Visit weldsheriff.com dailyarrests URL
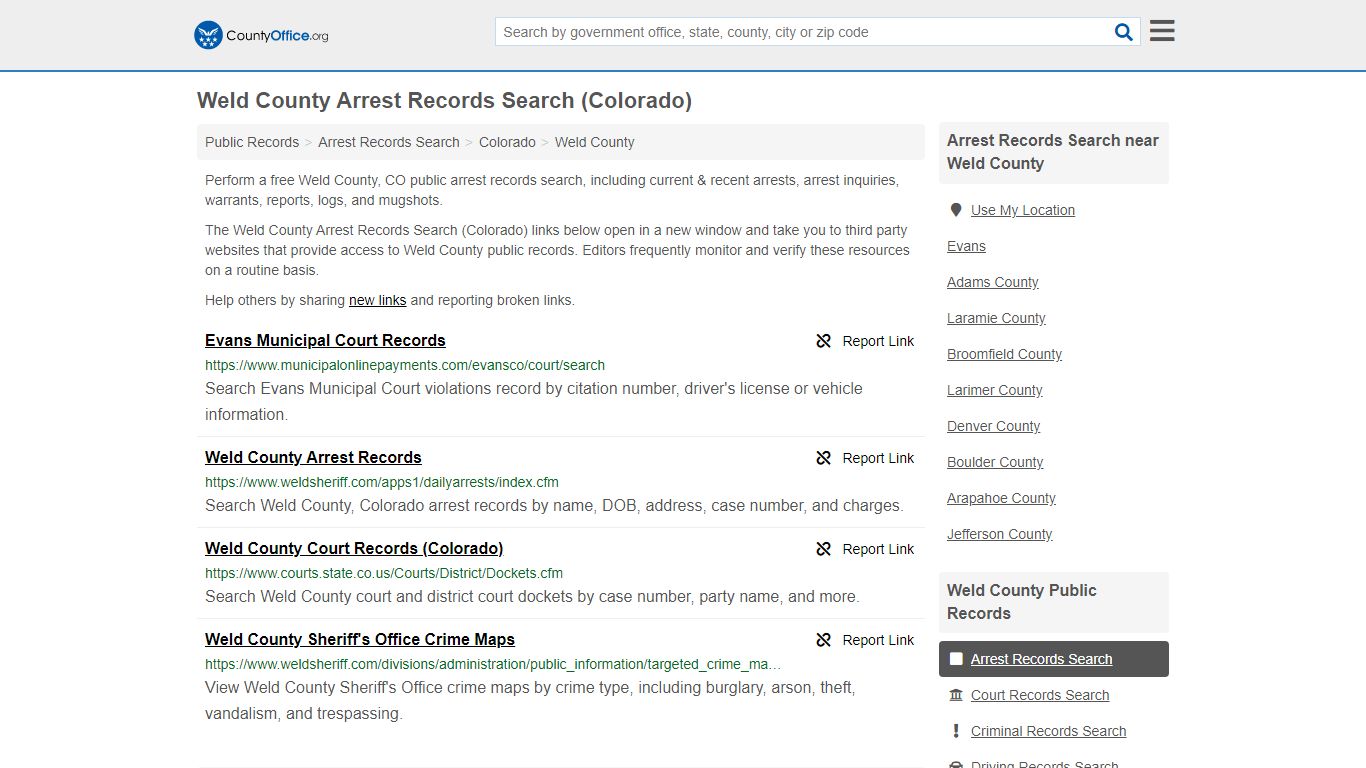The height and width of the screenshot is (768, 1366). tap(382, 482)
